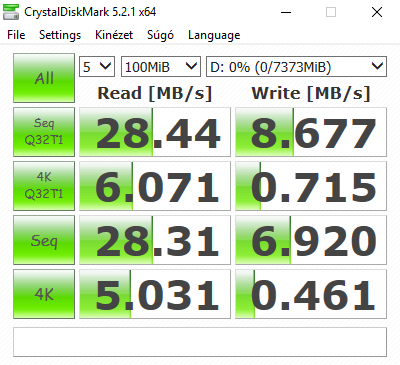Screen dimensions: 400x365
Task: Open the Súgó menu
Action: coord(160,35)
